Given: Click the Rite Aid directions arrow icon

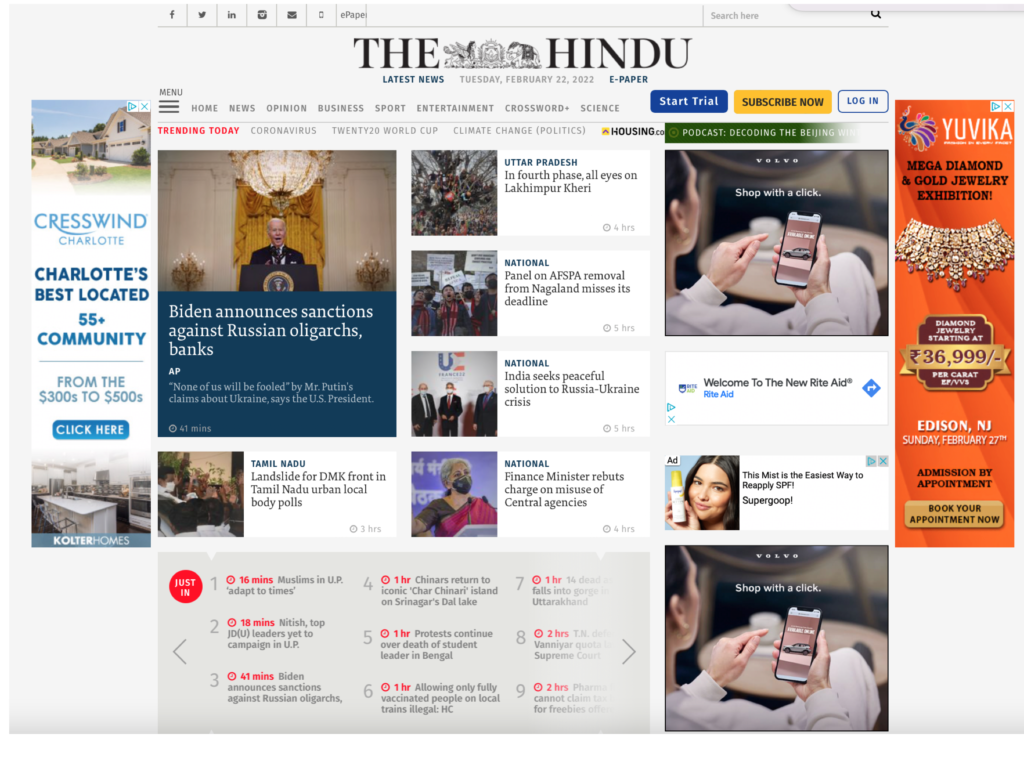Looking at the screenshot, I should point(871,388).
